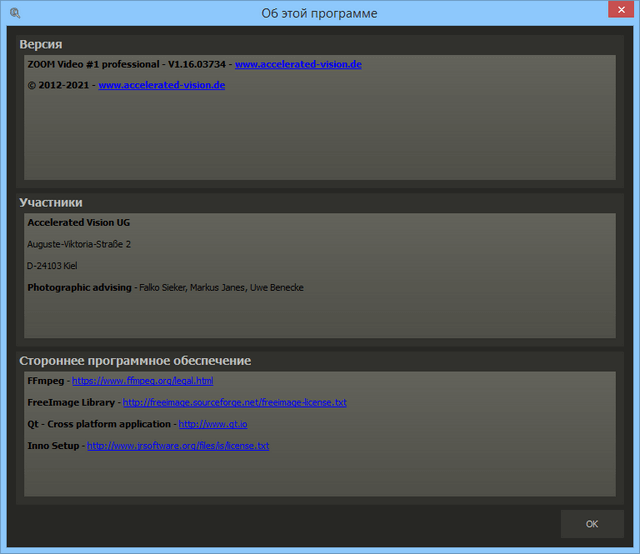The image size is (640, 554).
Task: Click the names 'Falko Sieker, Markus Janes, Uwe Benecke'
Action: coord(221,288)
